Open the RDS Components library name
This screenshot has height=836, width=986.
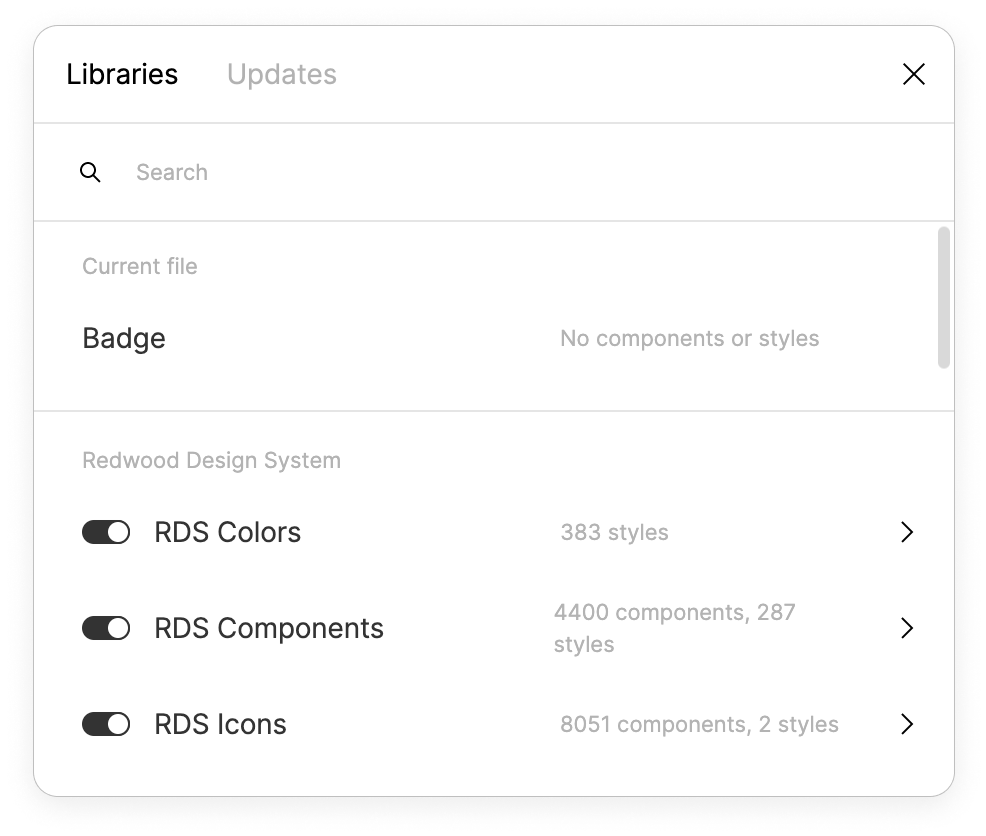coord(269,628)
